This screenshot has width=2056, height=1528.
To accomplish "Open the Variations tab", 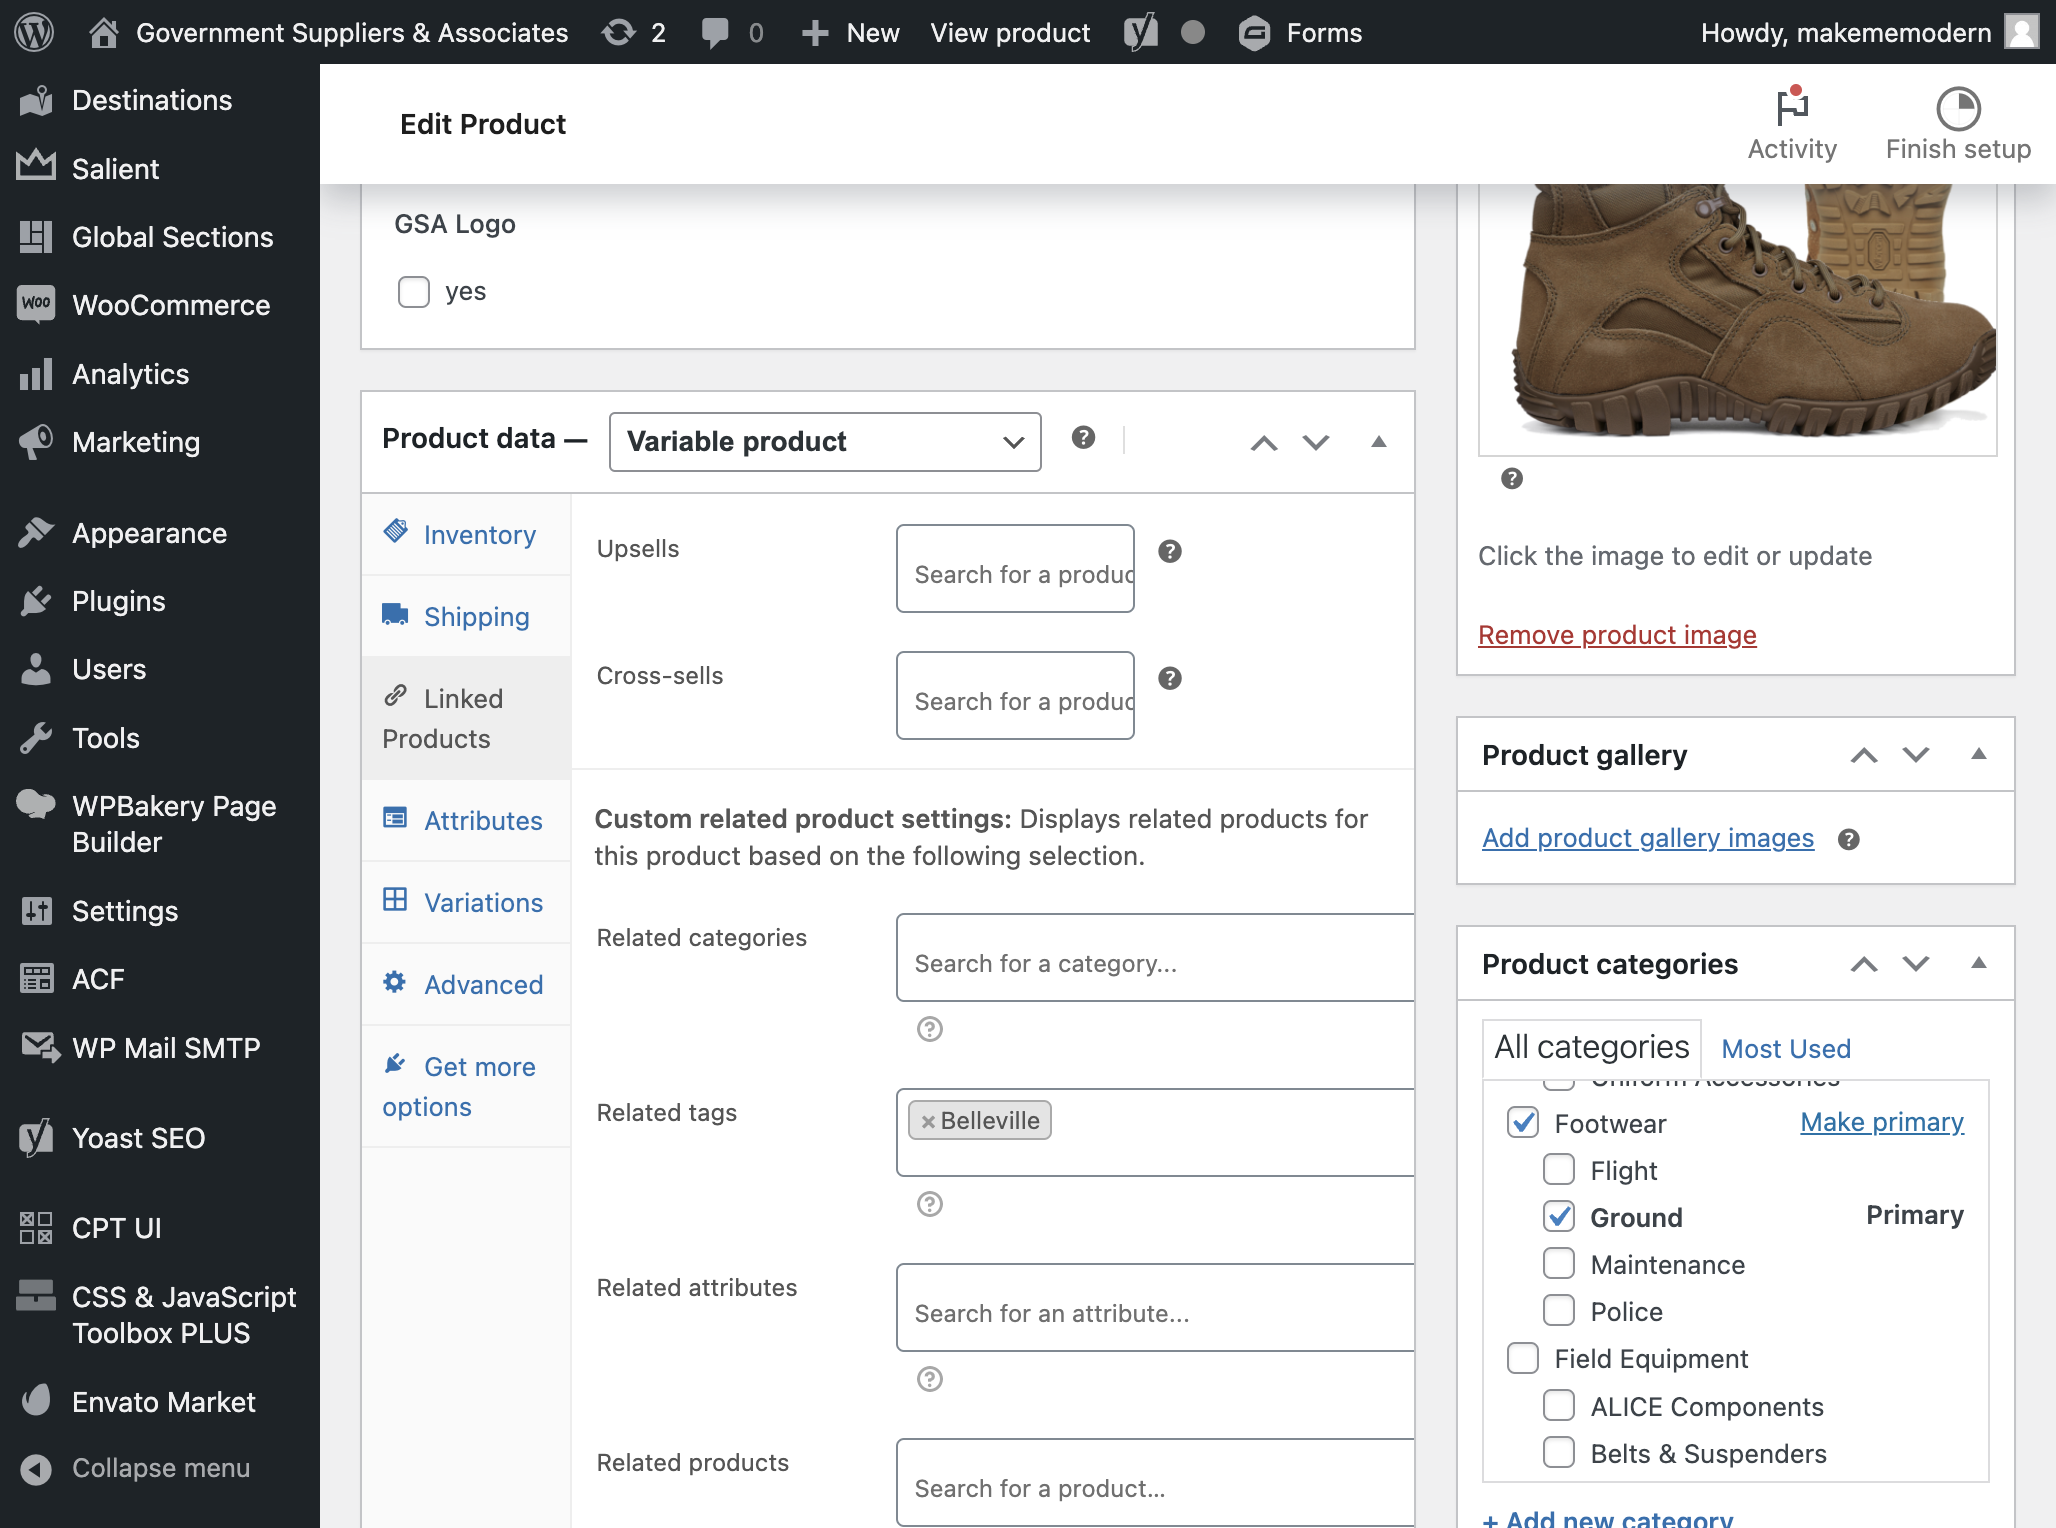I will click(x=466, y=902).
